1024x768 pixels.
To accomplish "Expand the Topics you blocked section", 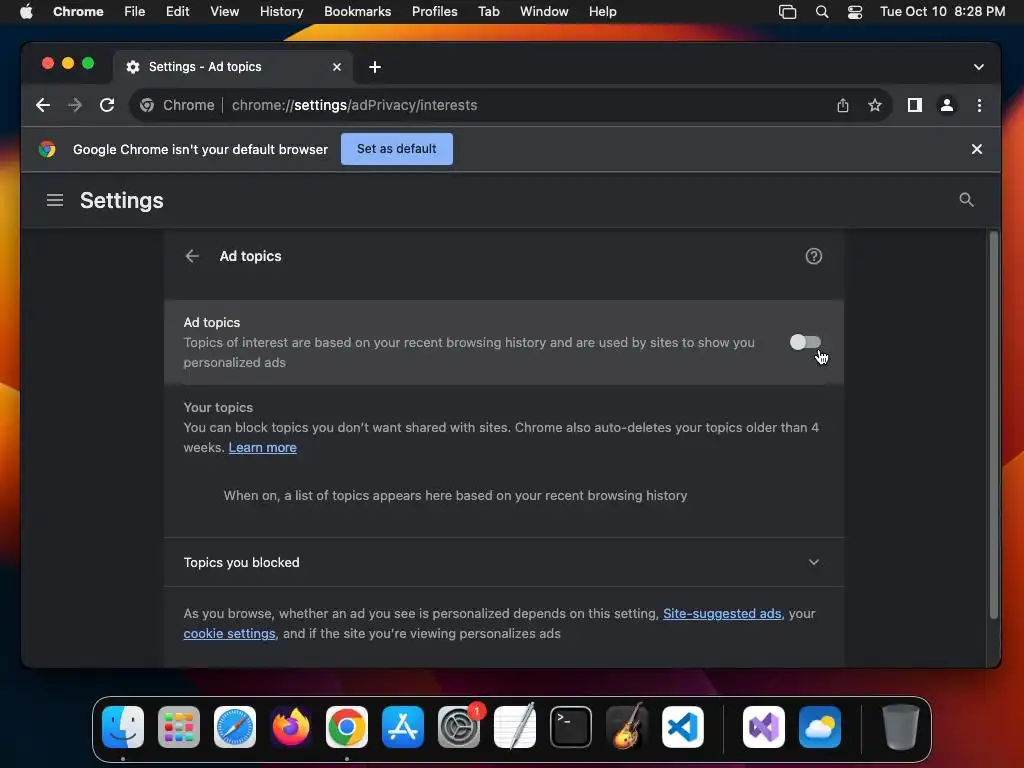I will 813,562.
